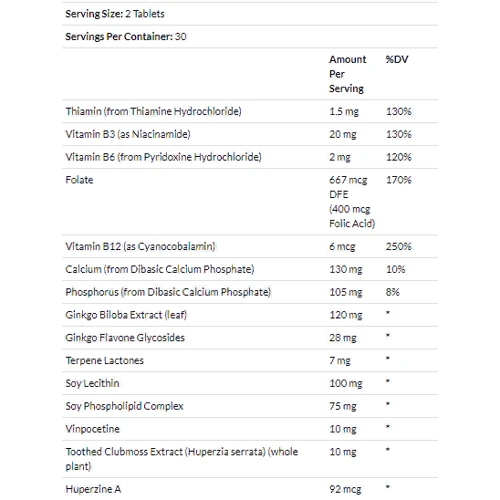
Task: Click the Vitamin B3 (as Niacinamide) label
Action: 128,134
